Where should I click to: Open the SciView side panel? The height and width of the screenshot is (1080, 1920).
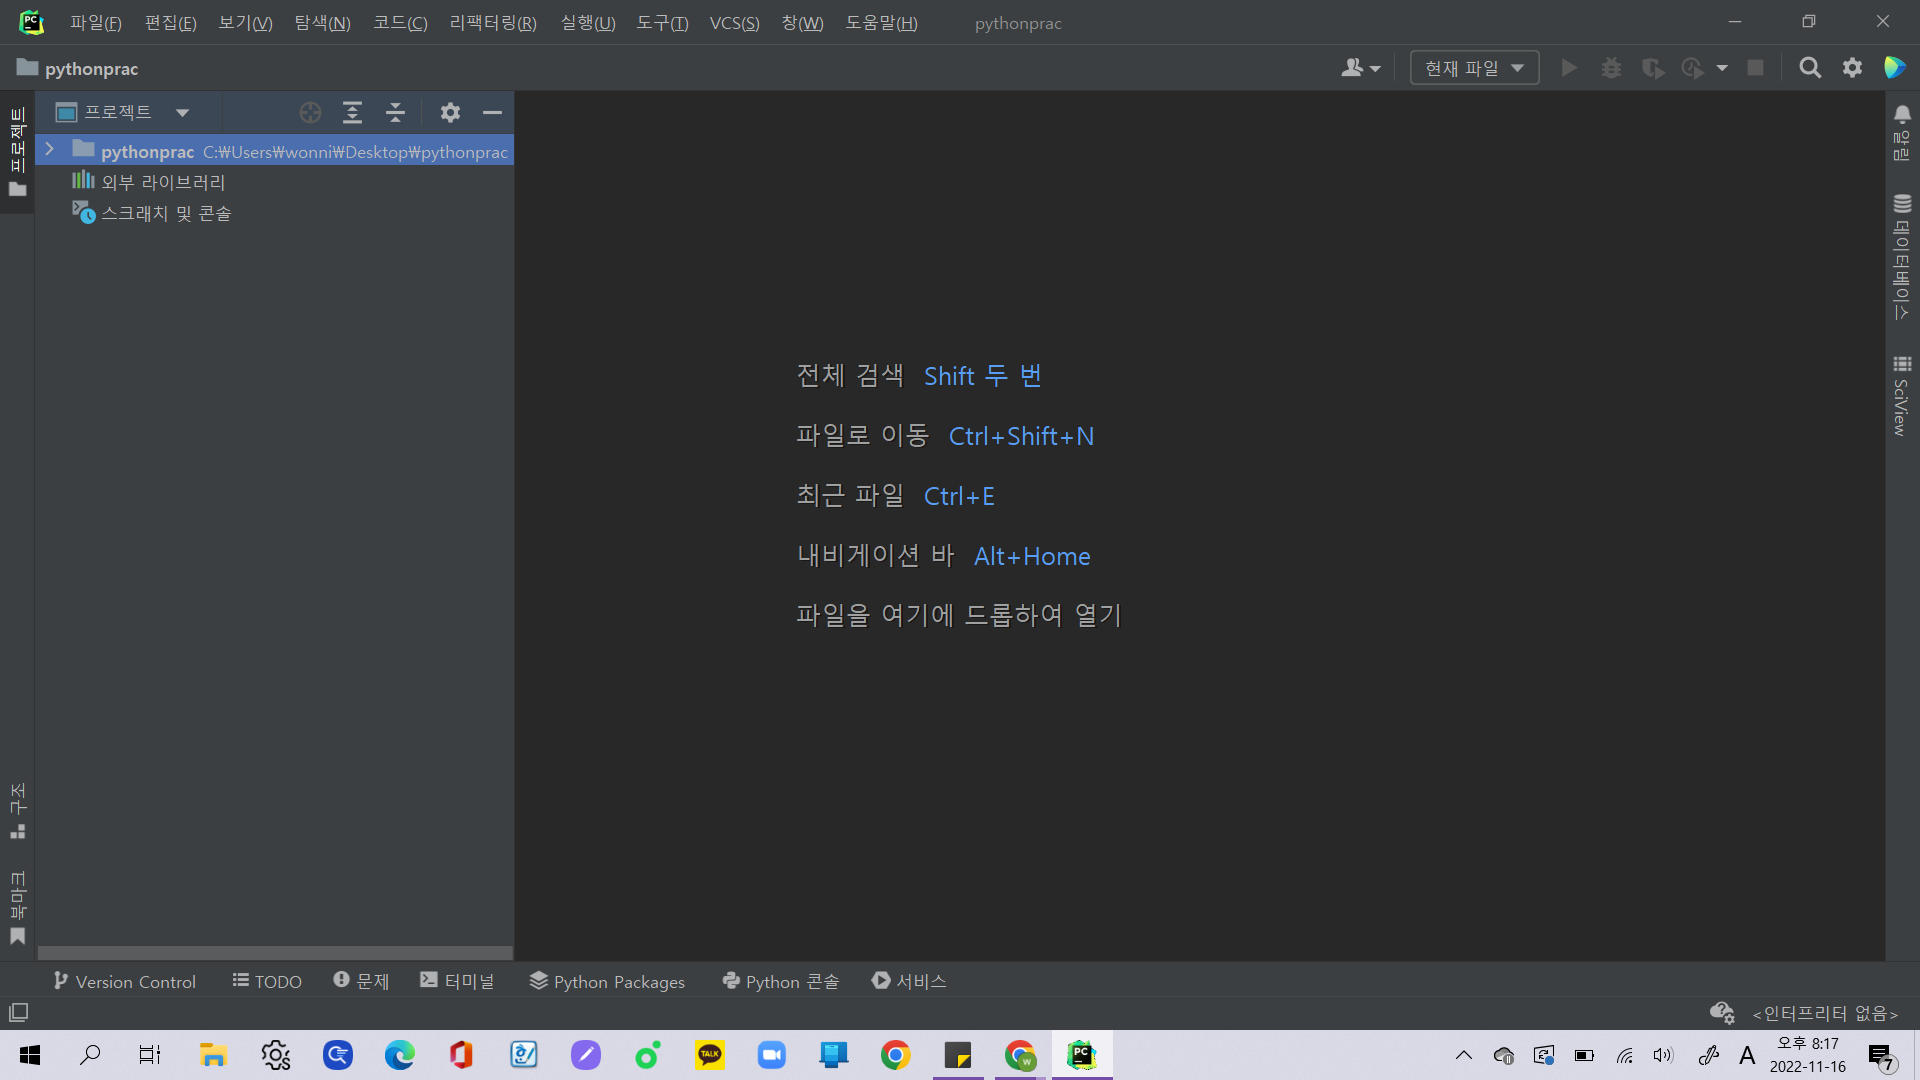click(x=1902, y=395)
